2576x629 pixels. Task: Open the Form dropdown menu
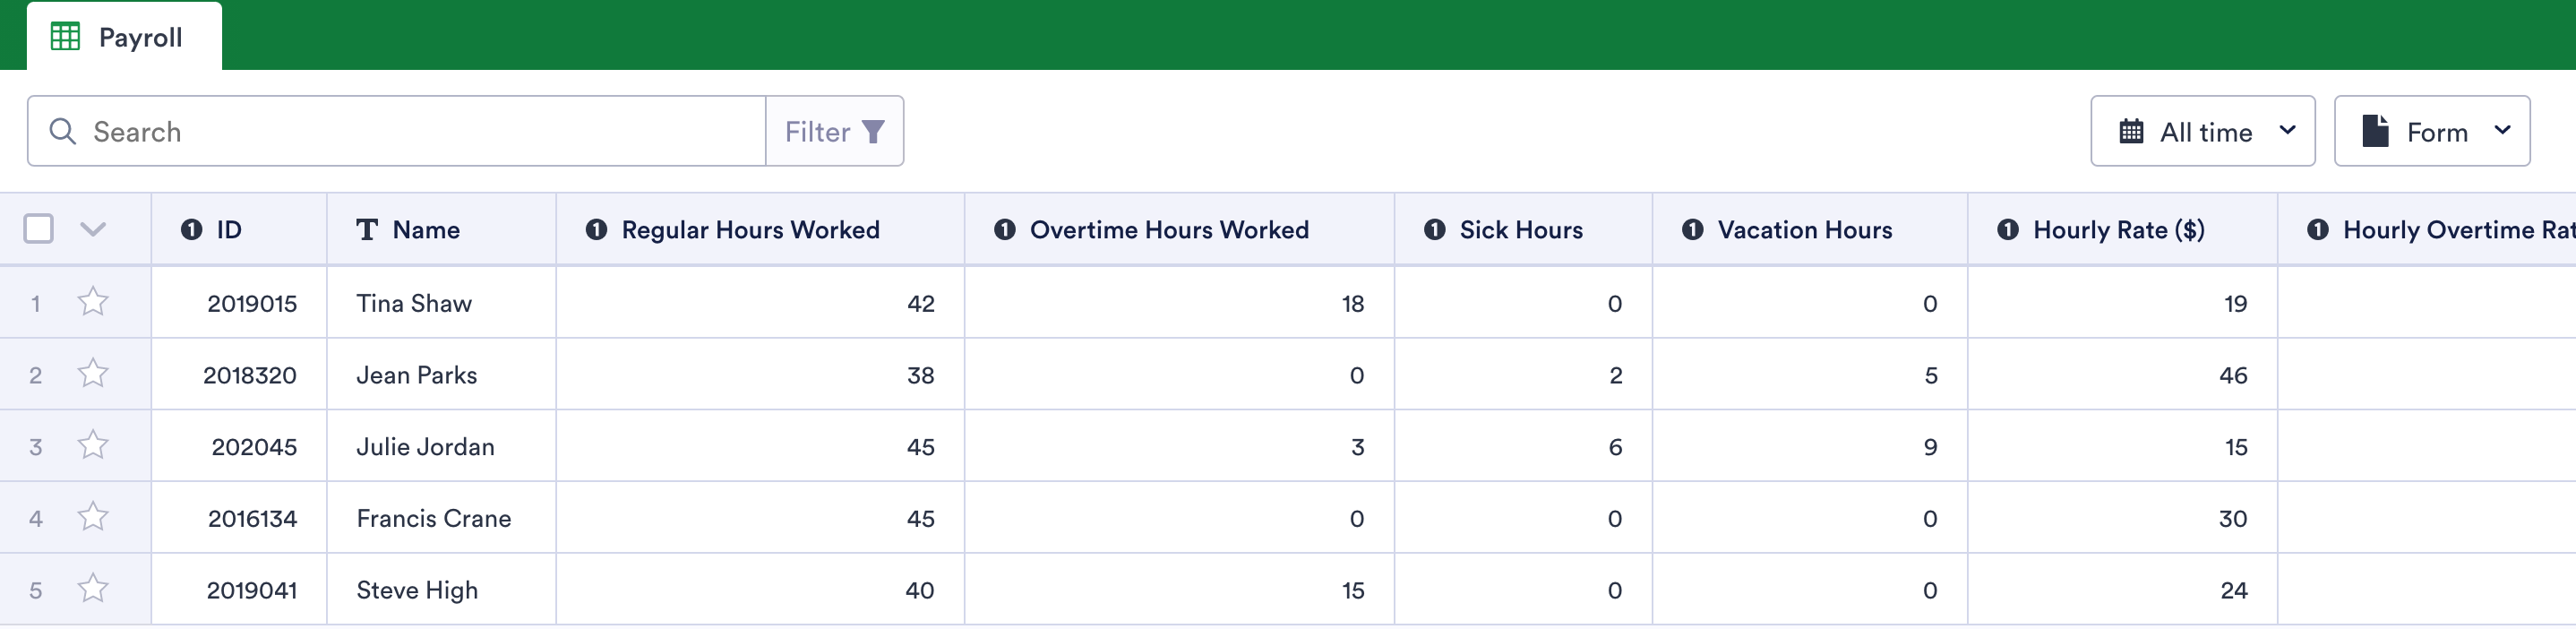[2431, 132]
